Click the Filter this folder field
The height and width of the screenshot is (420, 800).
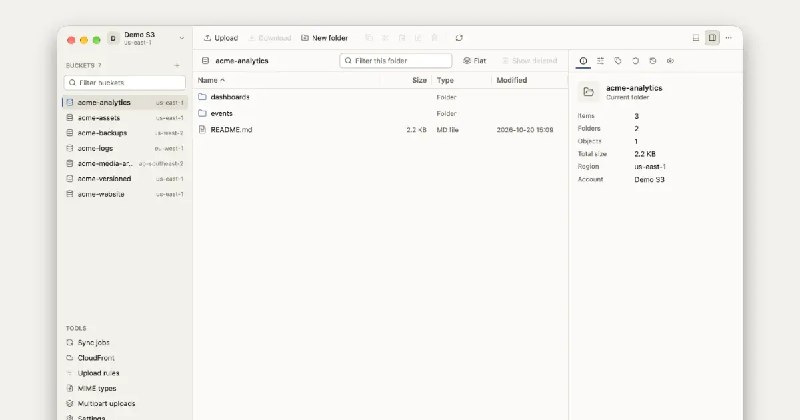pyautogui.click(x=395, y=61)
